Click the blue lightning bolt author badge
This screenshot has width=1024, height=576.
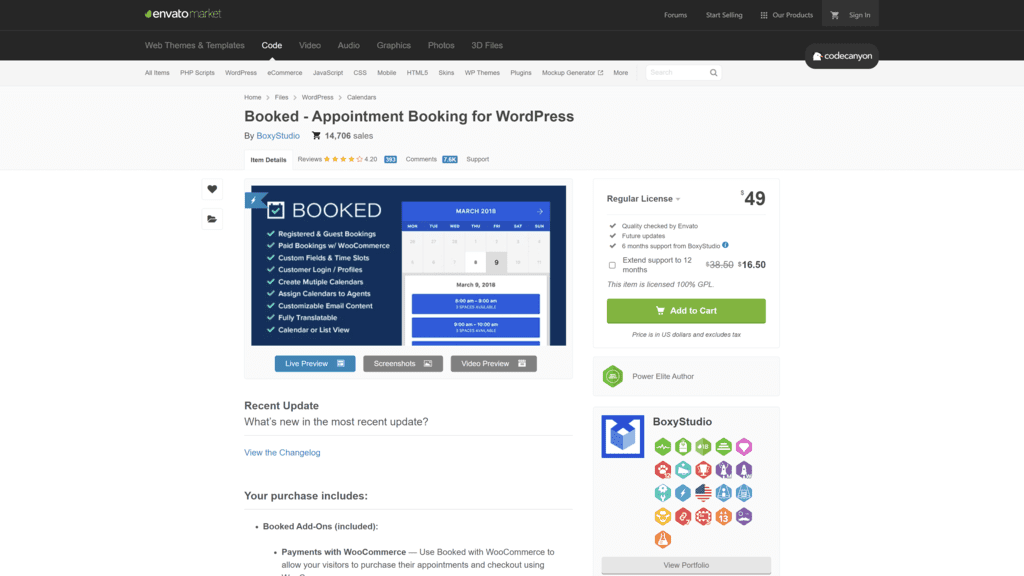682,493
